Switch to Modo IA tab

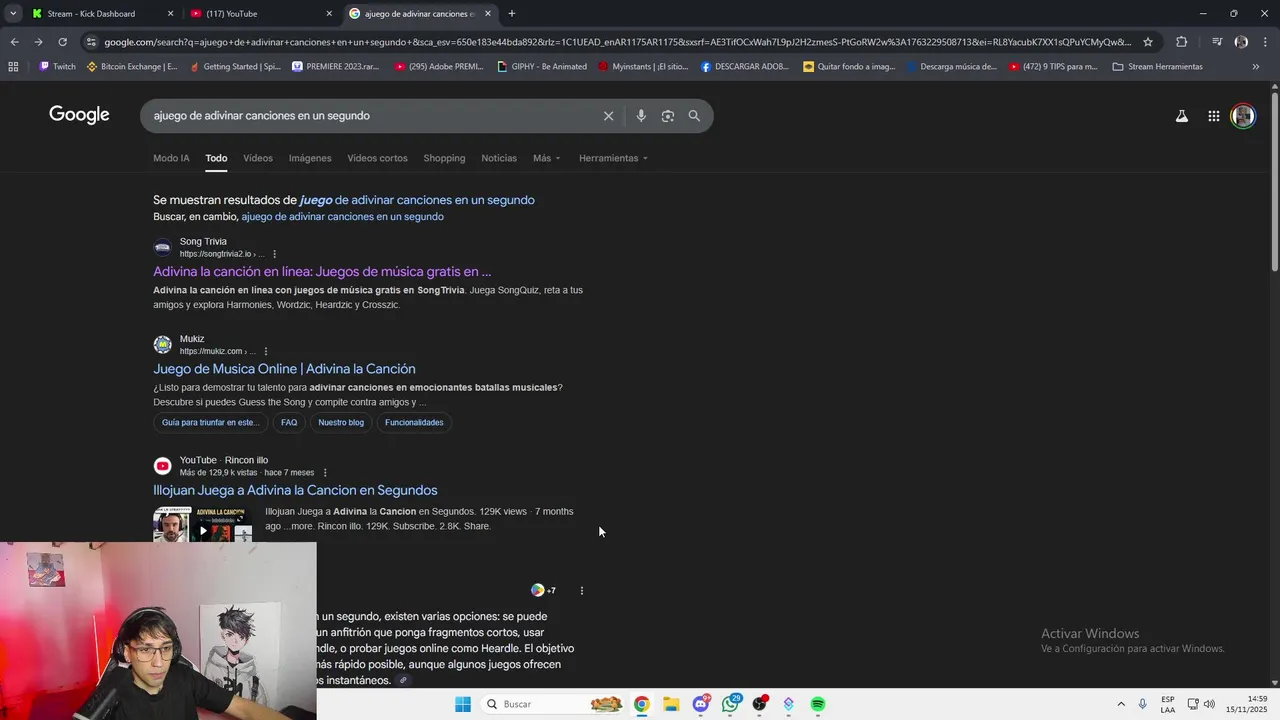[x=171, y=158]
